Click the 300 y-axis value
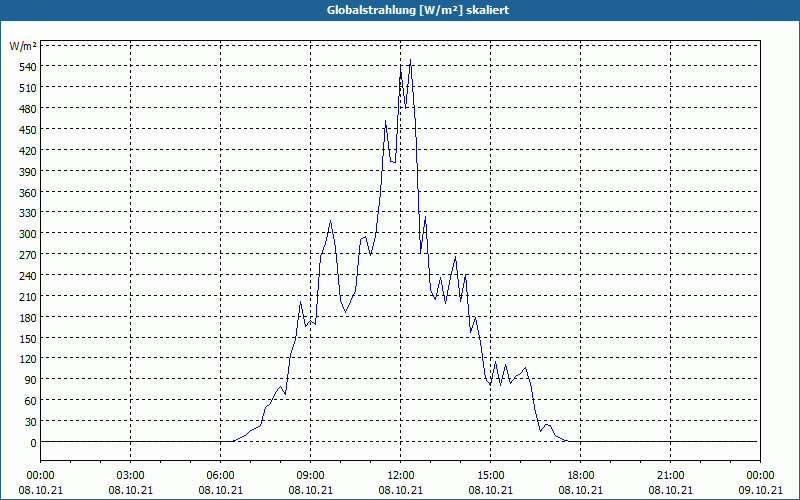Image resolution: width=800 pixels, height=500 pixels. [x=27, y=234]
